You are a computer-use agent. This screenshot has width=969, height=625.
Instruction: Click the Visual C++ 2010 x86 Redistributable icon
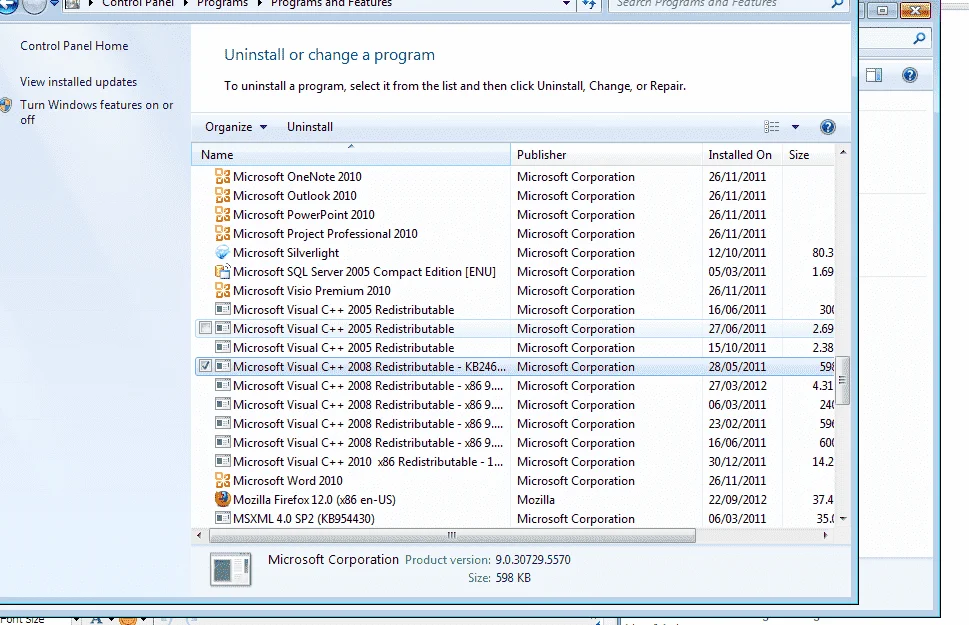[x=222, y=461]
